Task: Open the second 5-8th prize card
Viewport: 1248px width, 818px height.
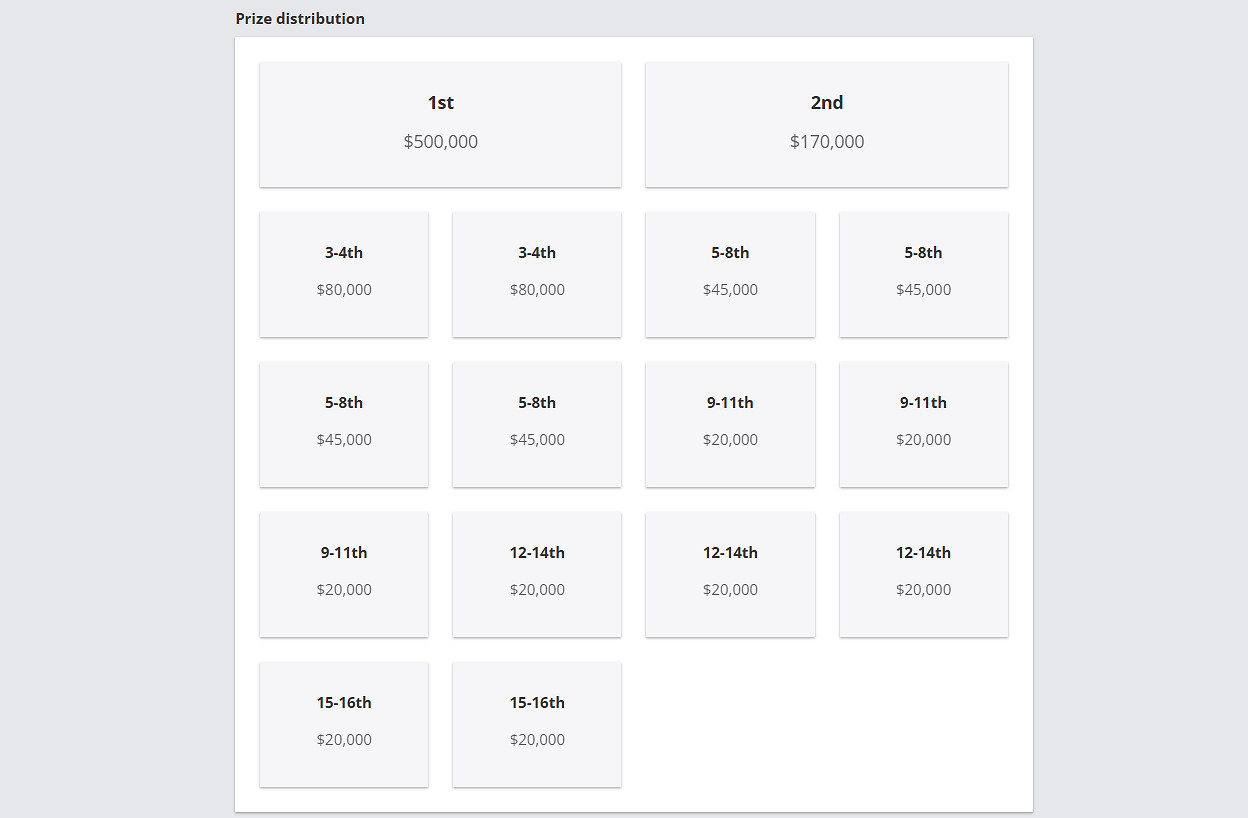Action: coord(923,274)
